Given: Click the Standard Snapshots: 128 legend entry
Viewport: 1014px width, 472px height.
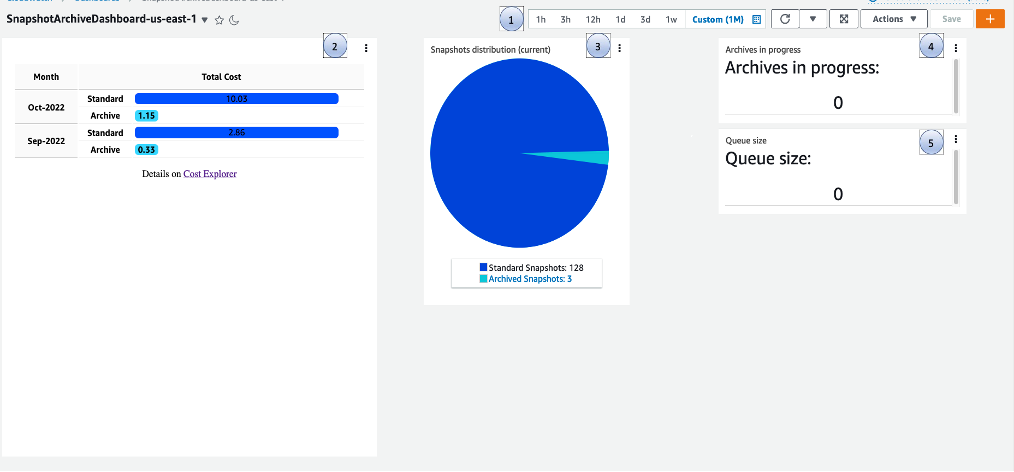Looking at the screenshot, I should tap(532, 268).
